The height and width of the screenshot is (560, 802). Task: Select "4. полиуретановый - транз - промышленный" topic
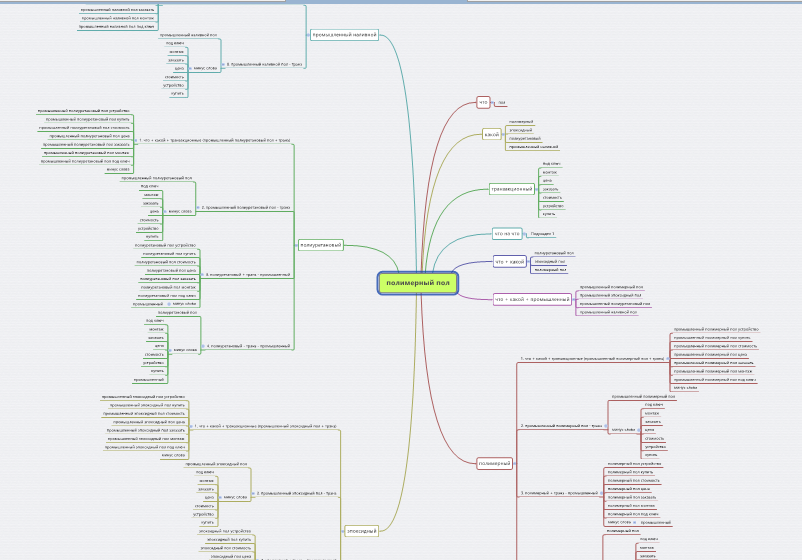247,346
